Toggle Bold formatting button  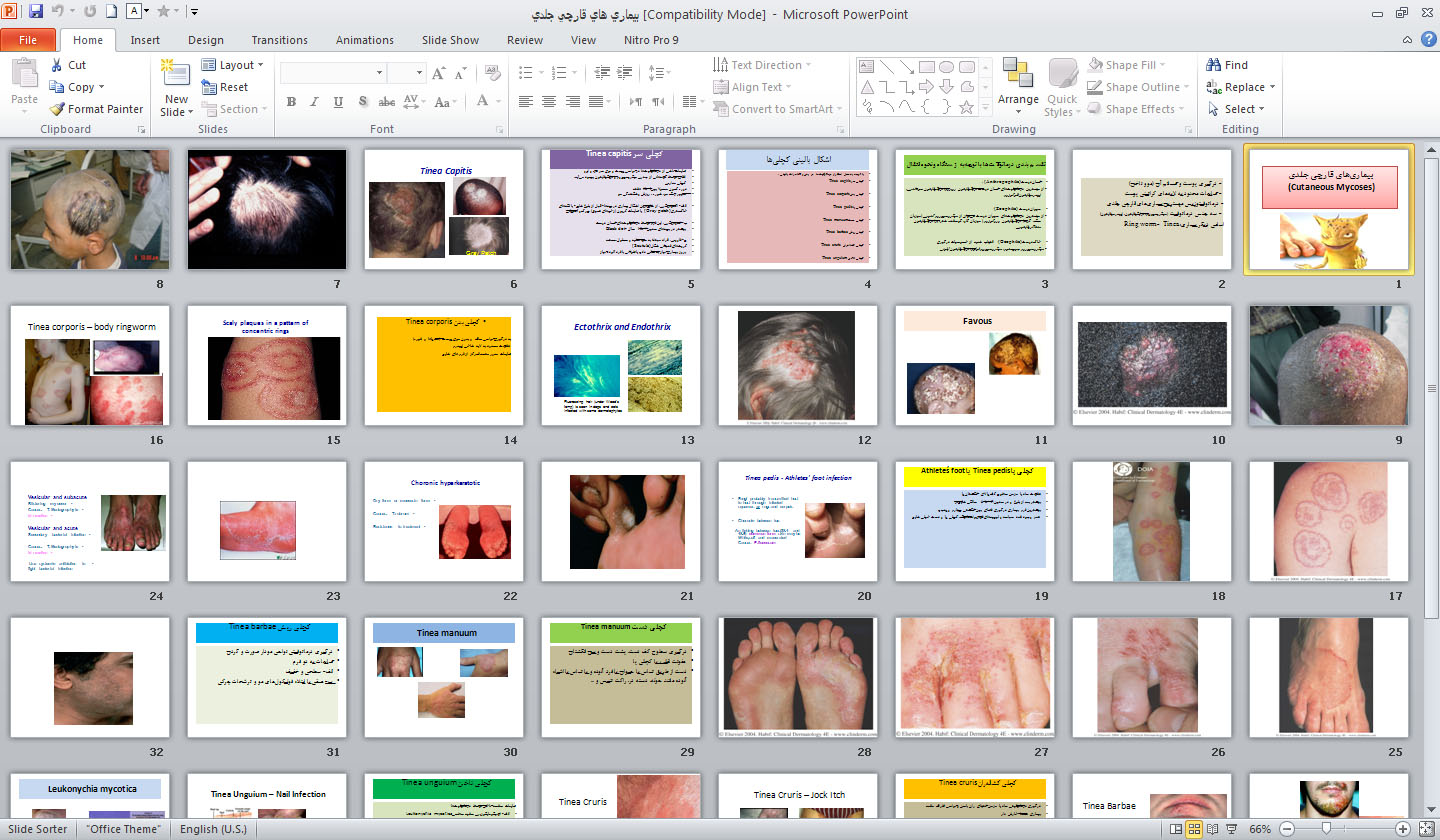291,101
